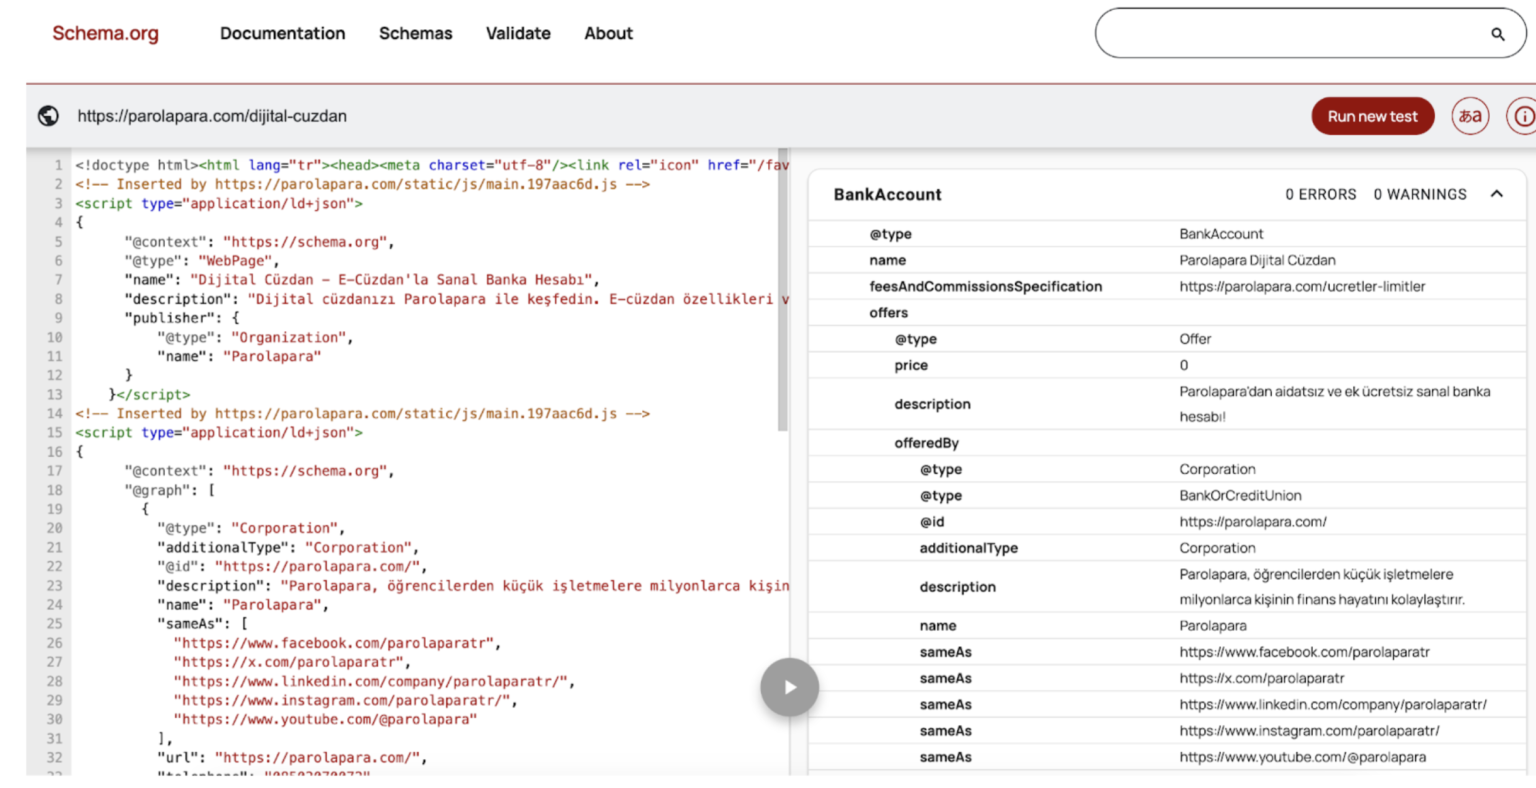The image size is (1536, 788).
Task: Click line number 15 in the gutter
Action: click(x=54, y=433)
